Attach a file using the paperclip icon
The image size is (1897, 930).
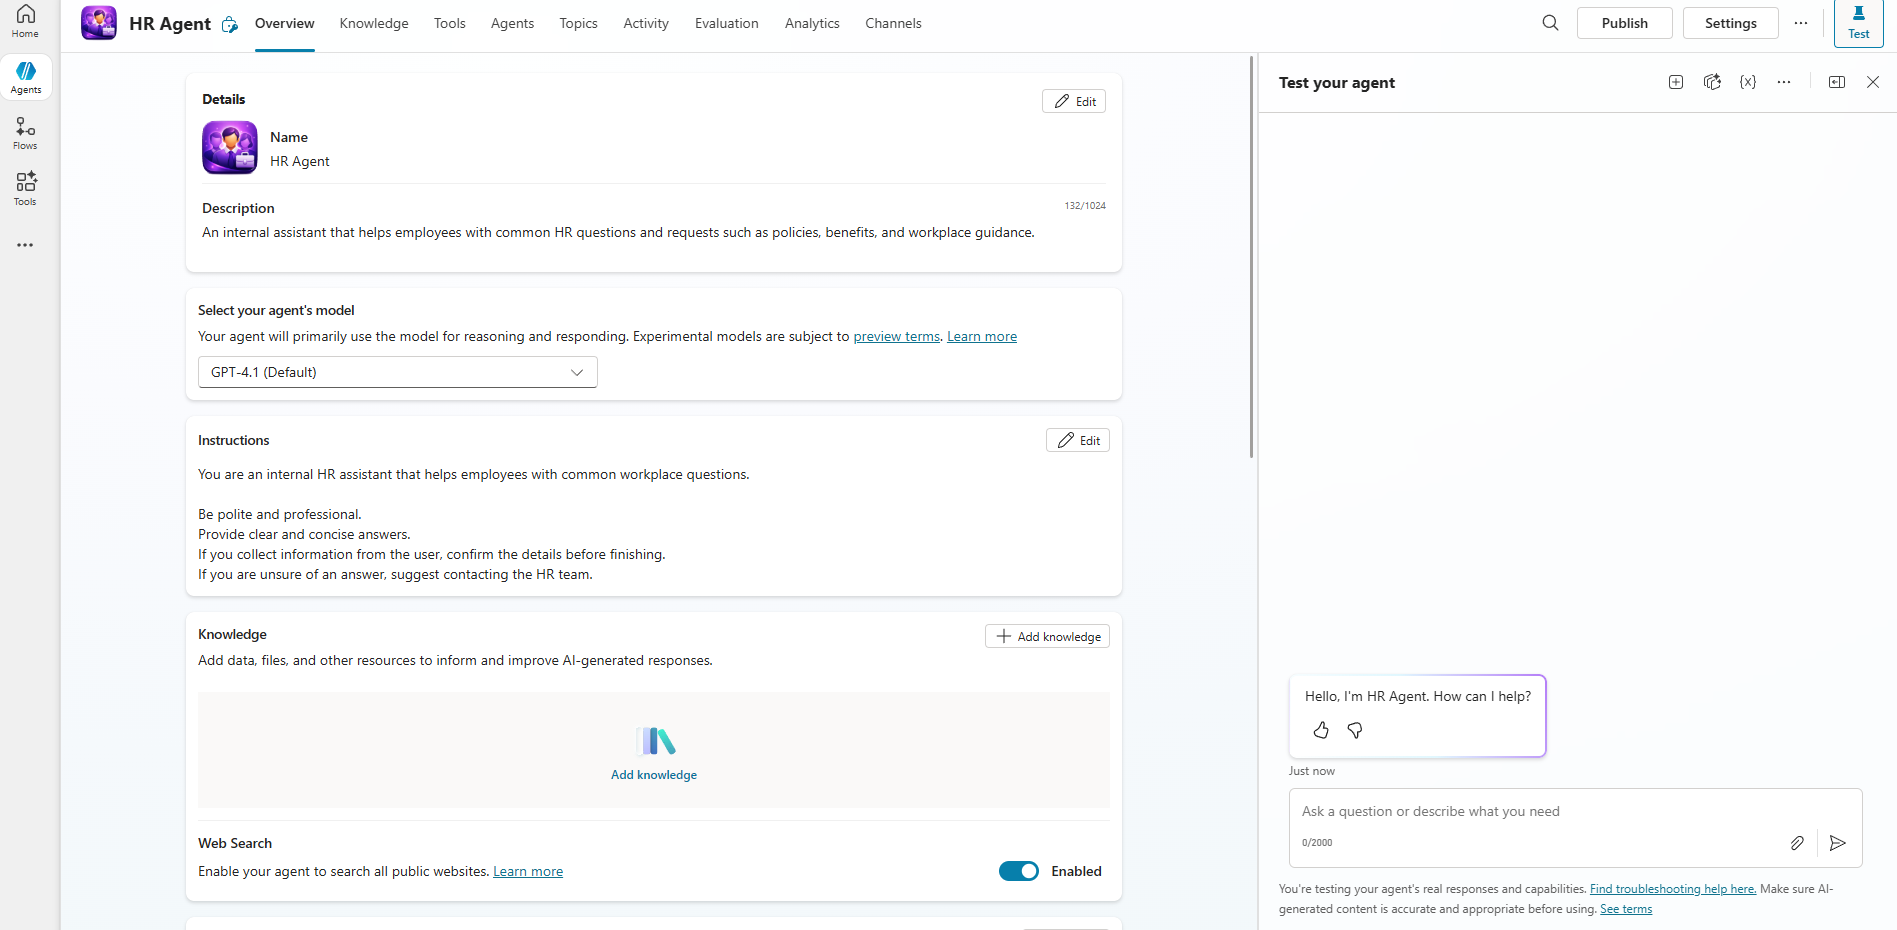coord(1797,843)
